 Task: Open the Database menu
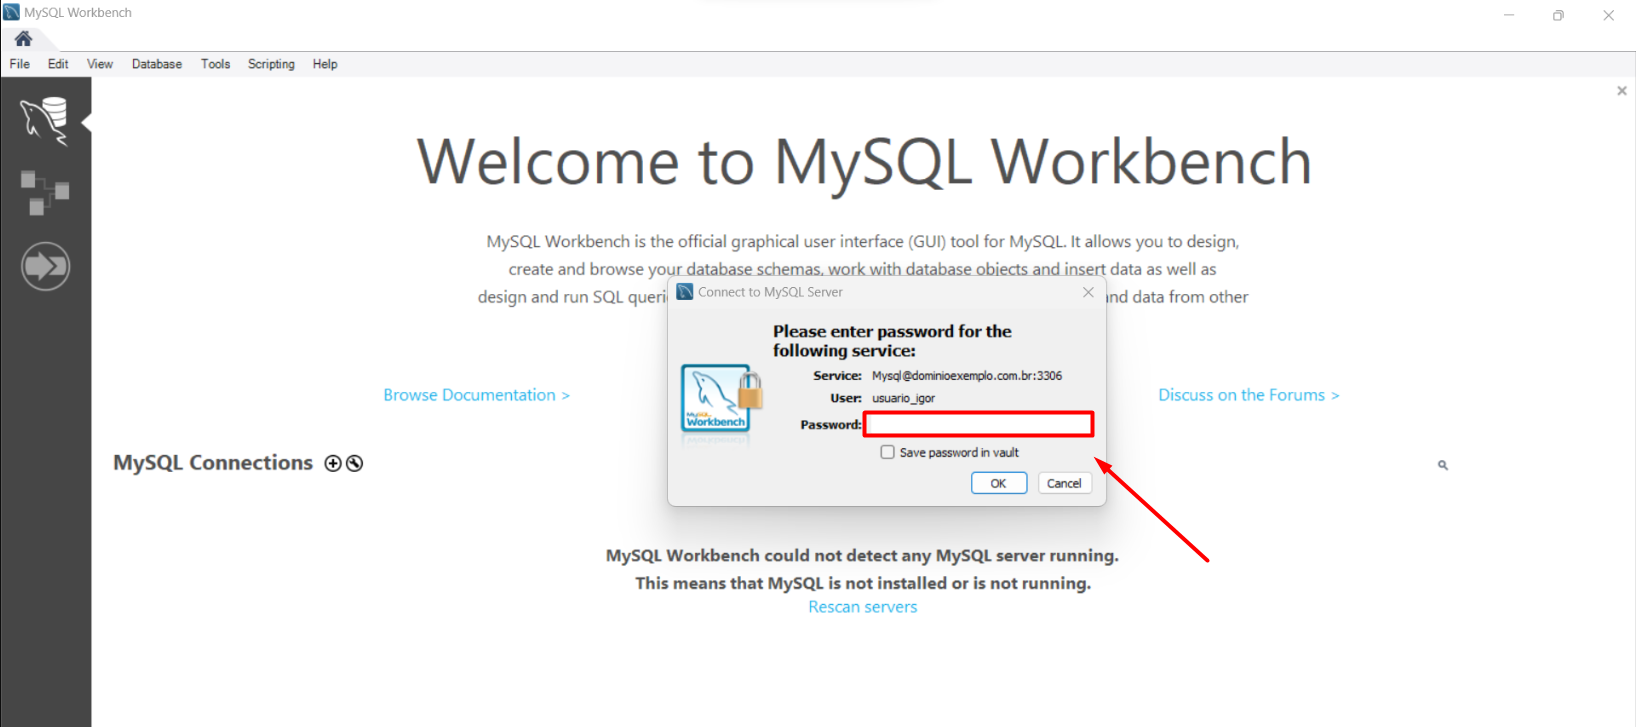157,64
